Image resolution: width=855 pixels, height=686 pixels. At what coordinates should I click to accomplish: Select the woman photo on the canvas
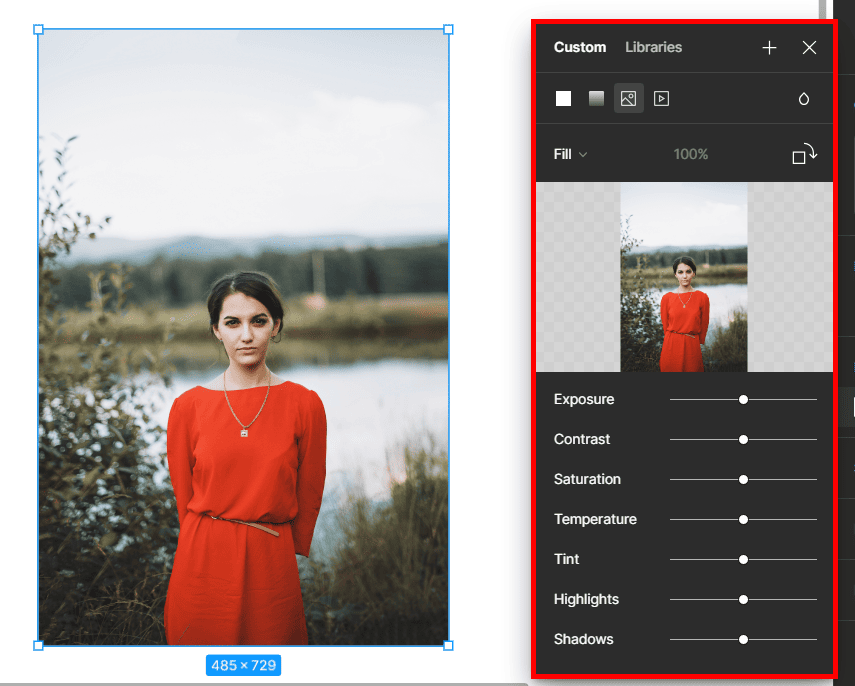tap(243, 337)
